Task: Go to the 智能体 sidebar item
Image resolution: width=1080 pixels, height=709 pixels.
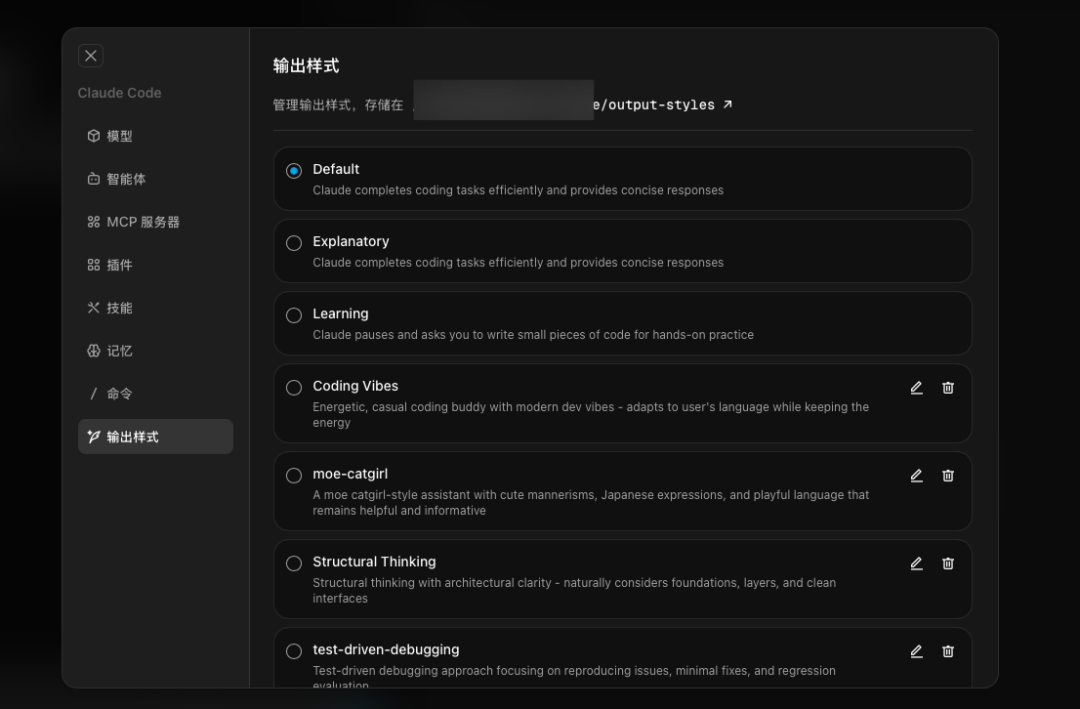Action: 125,179
